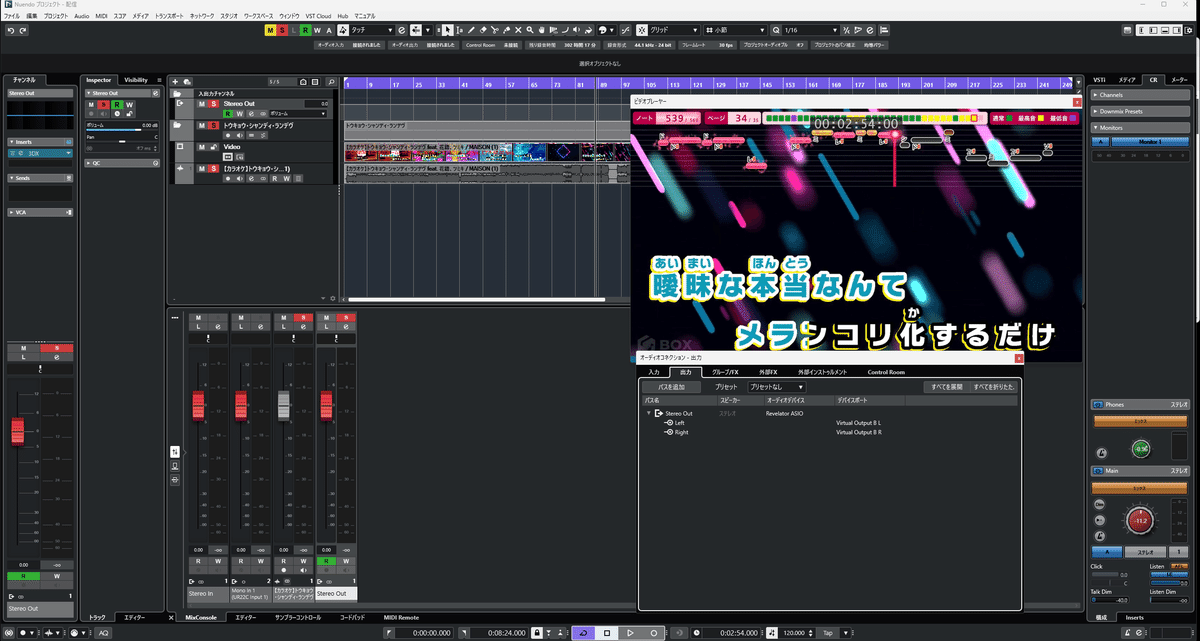Click the Add Track plus icon
The height and width of the screenshot is (641, 1200).
point(175,82)
